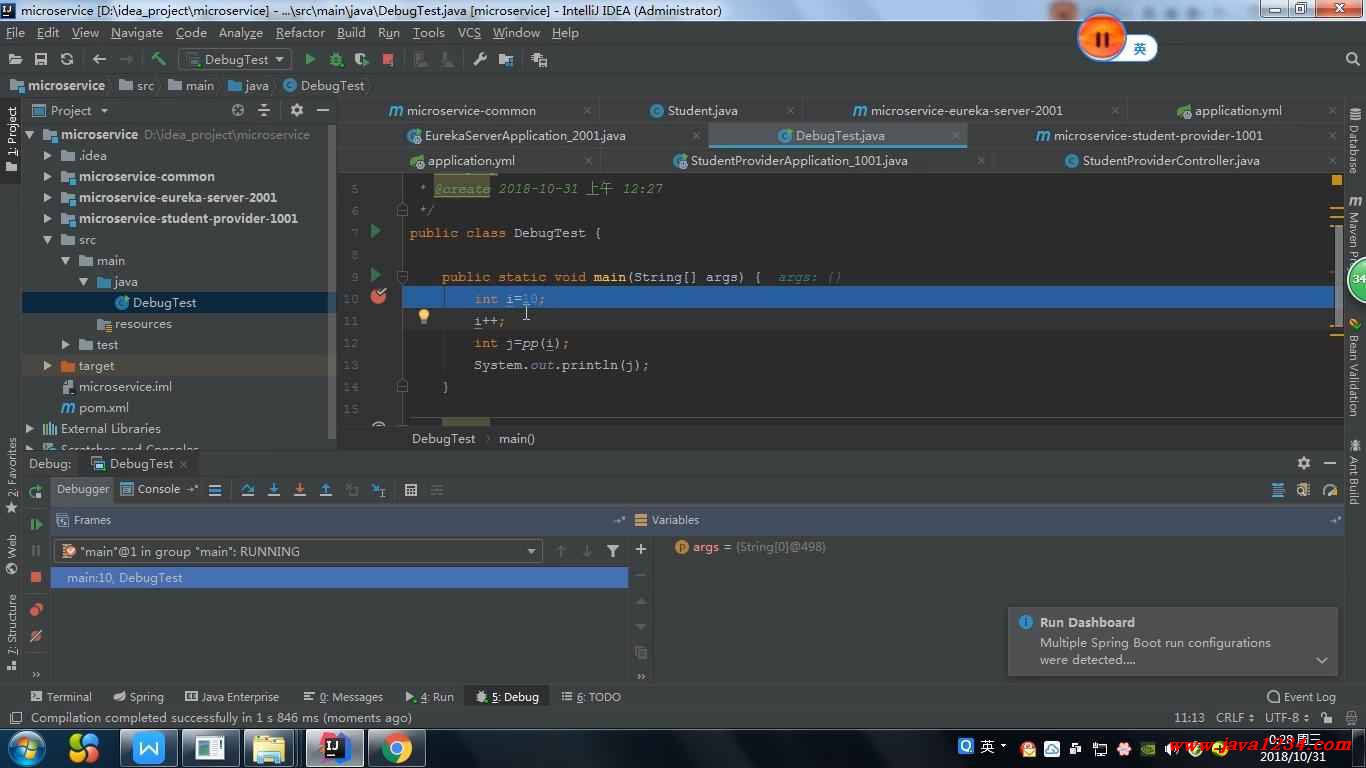The image size is (1366, 768).
Task: Toggle the Database tool window stripe
Action: click(1355, 140)
